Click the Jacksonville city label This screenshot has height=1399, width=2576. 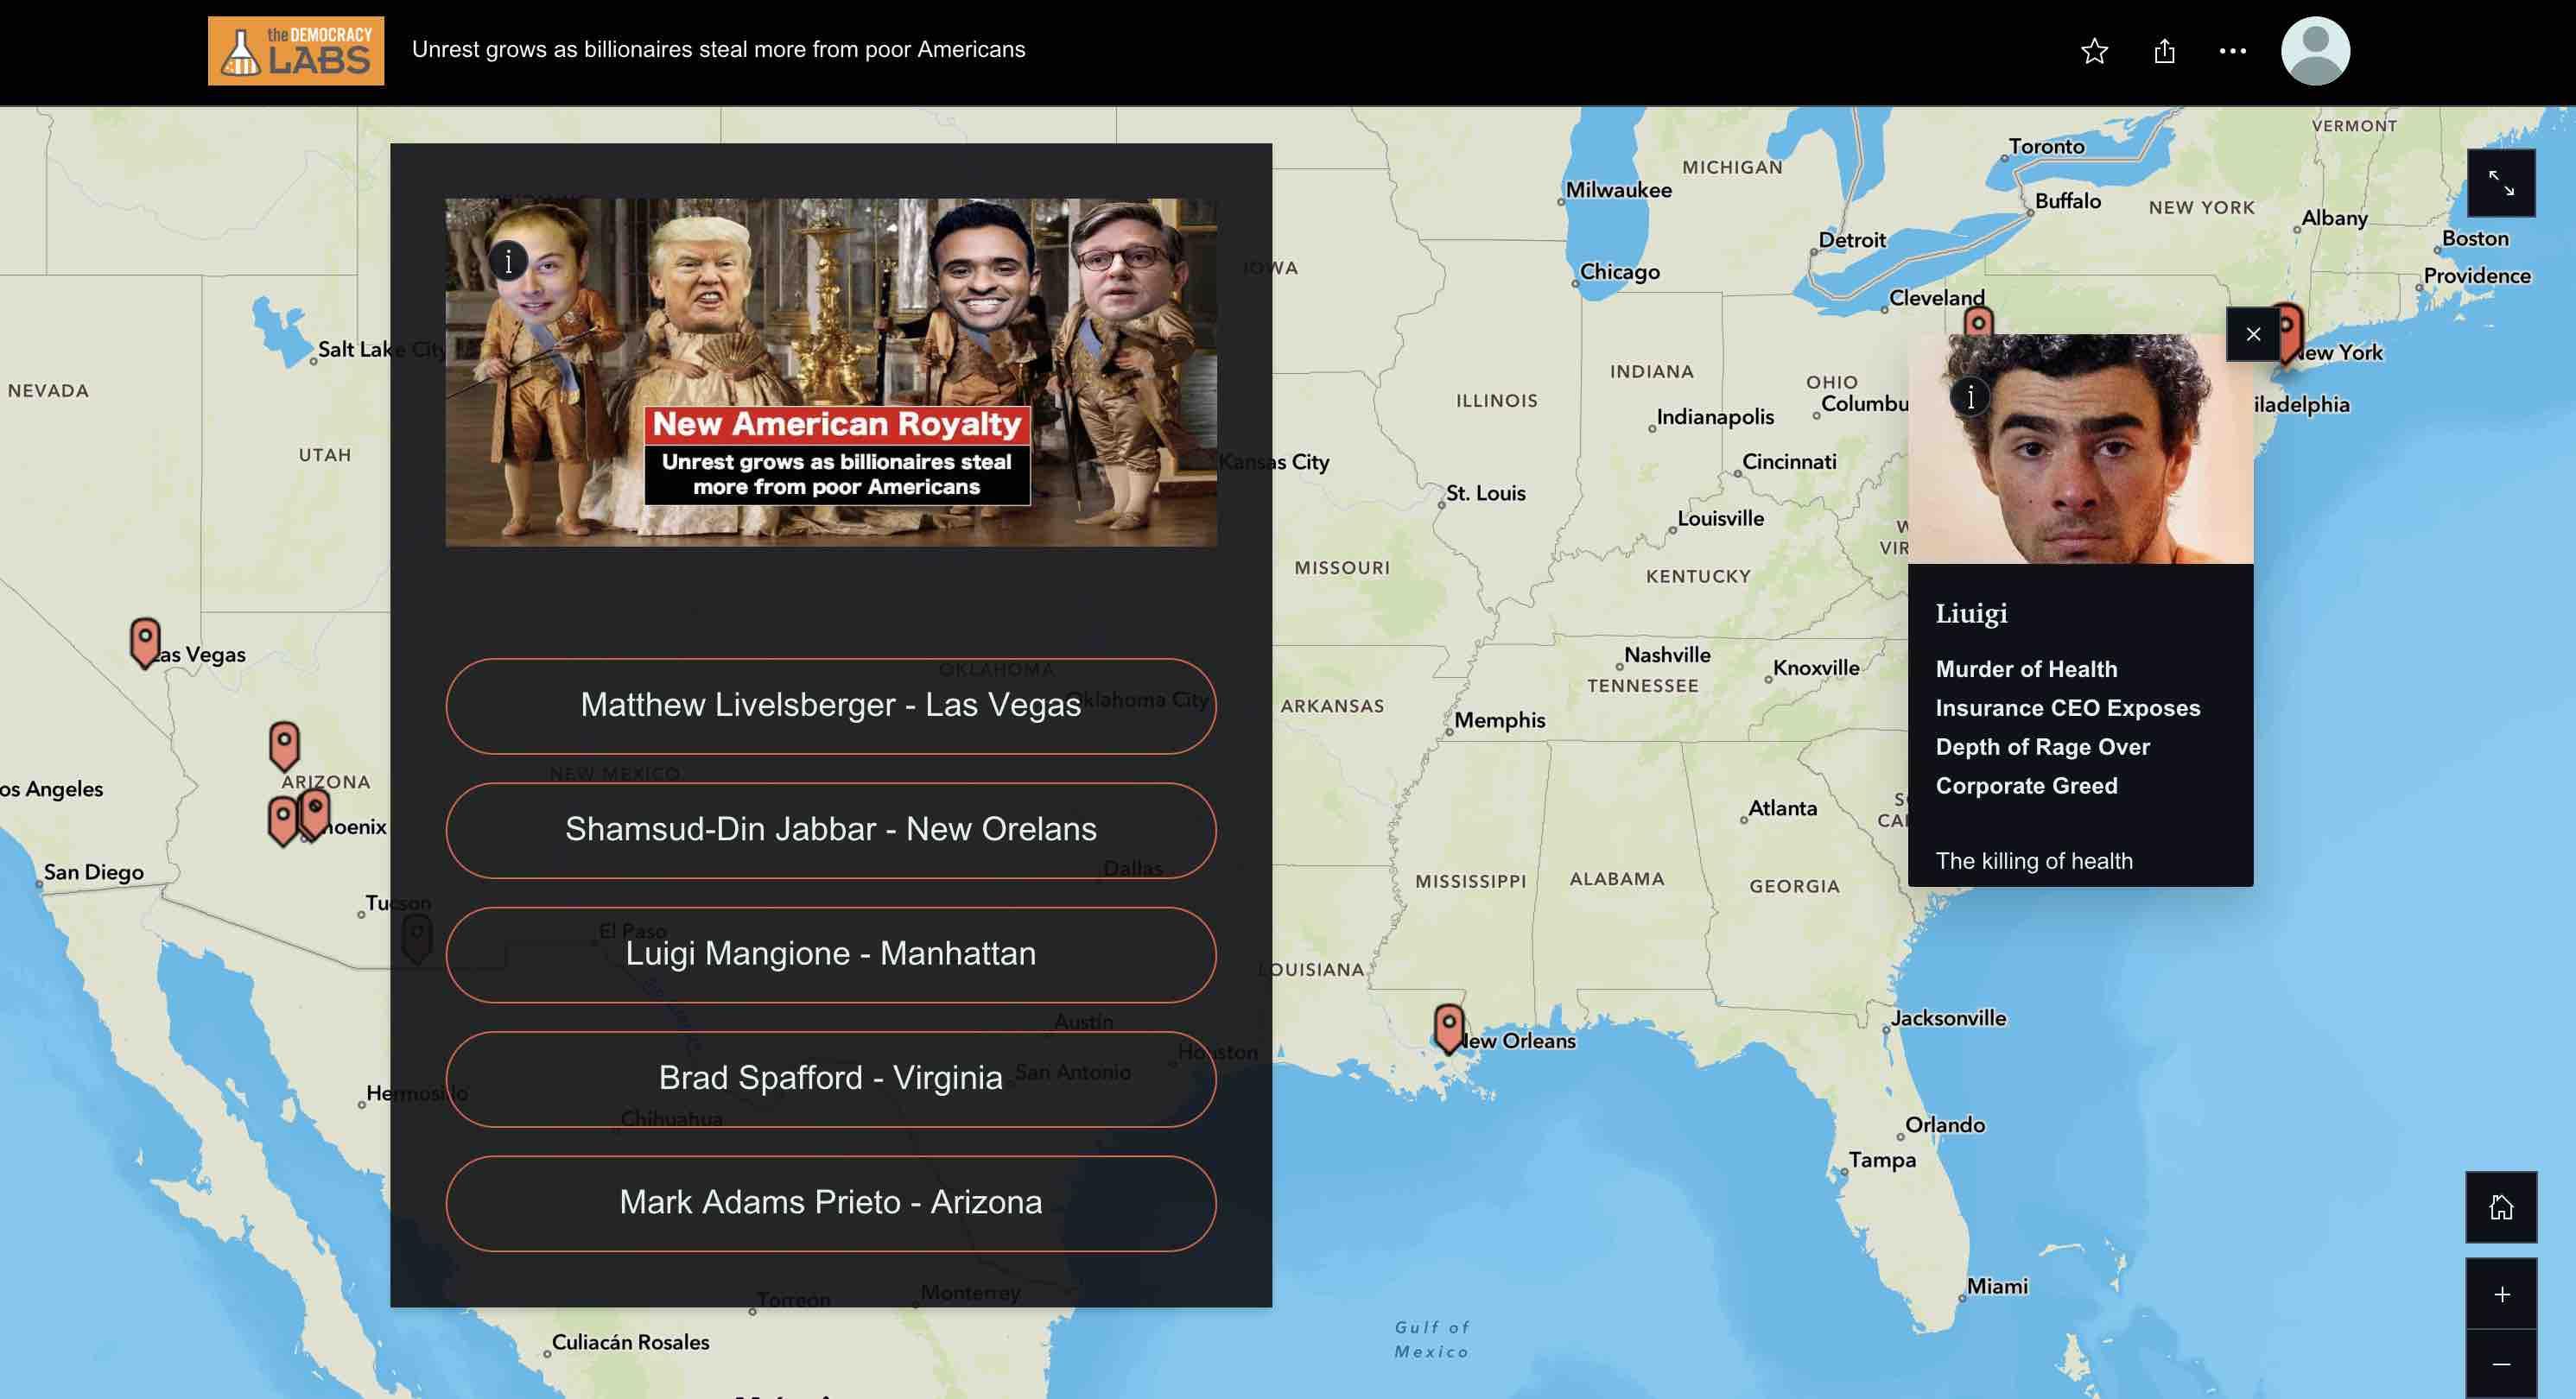pyautogui.click(x=1948, y=1018)
